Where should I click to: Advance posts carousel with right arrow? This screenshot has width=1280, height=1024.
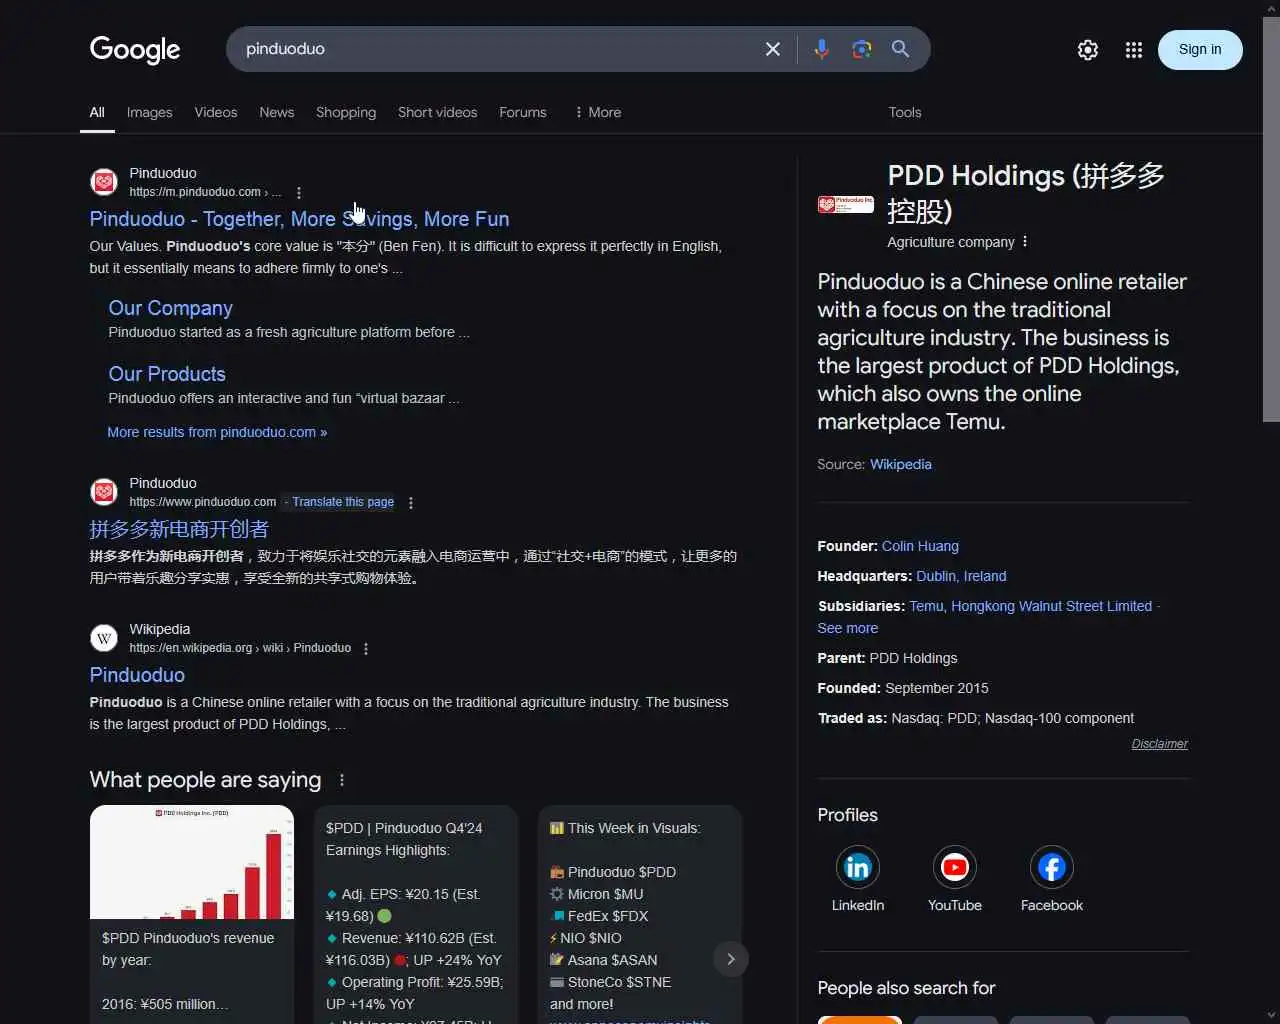(x=731, y=959)
